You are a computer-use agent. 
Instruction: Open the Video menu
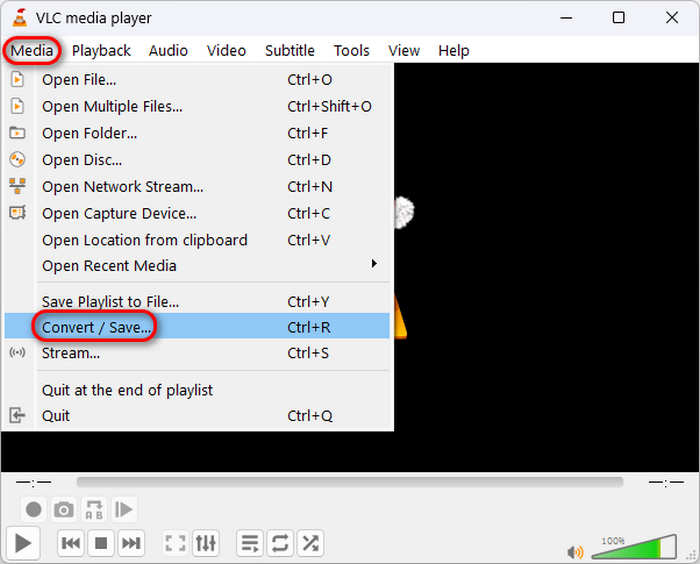(x=226, y=50)
